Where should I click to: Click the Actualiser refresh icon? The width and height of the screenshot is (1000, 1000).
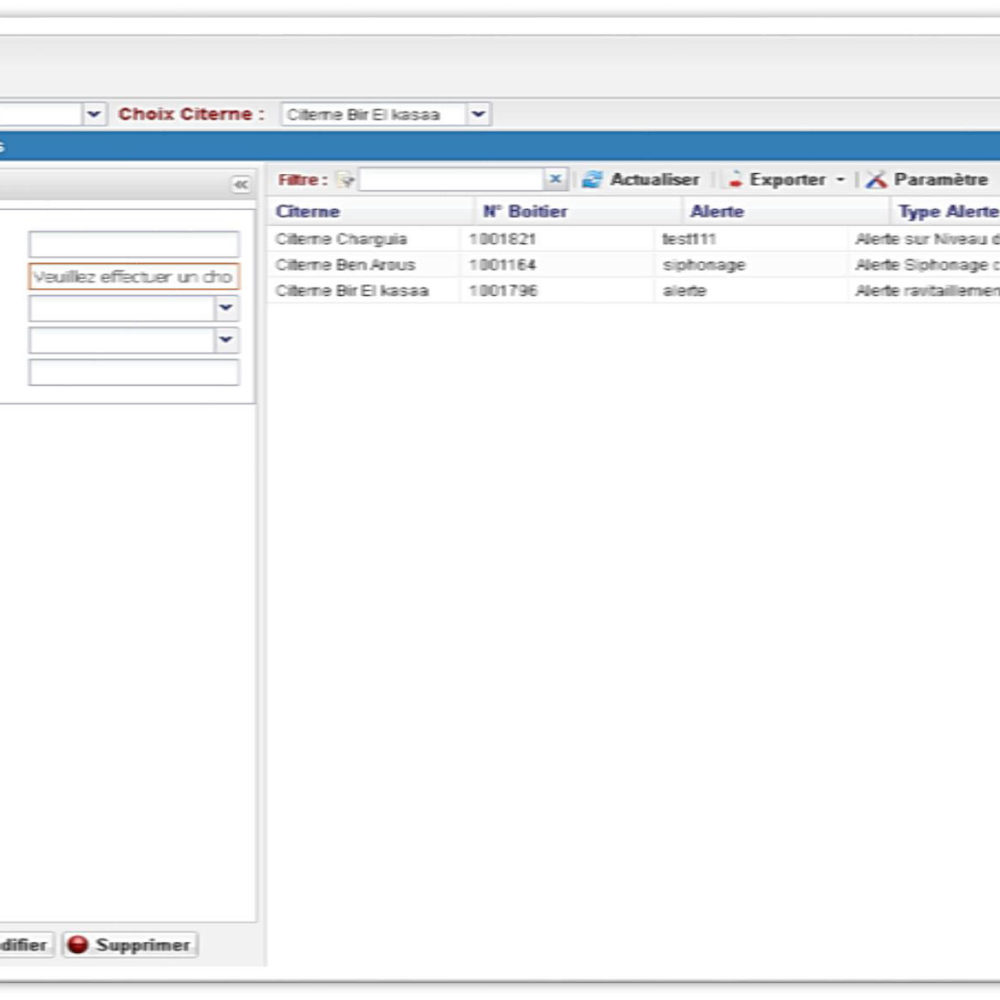point(593,180)
